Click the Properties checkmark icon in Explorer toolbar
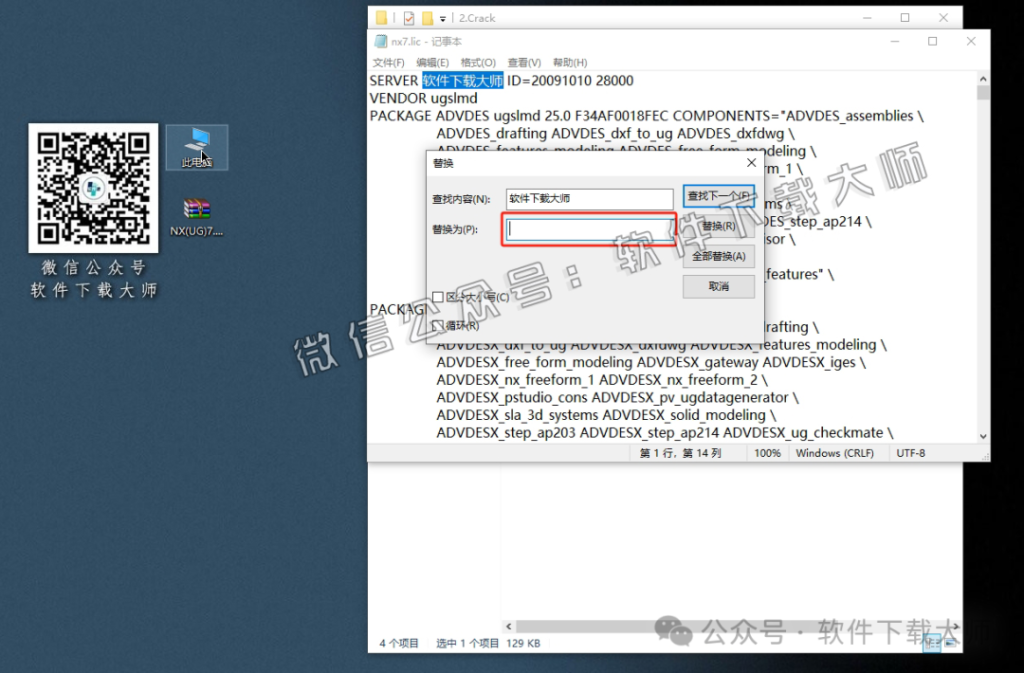 tap(408, 18)
